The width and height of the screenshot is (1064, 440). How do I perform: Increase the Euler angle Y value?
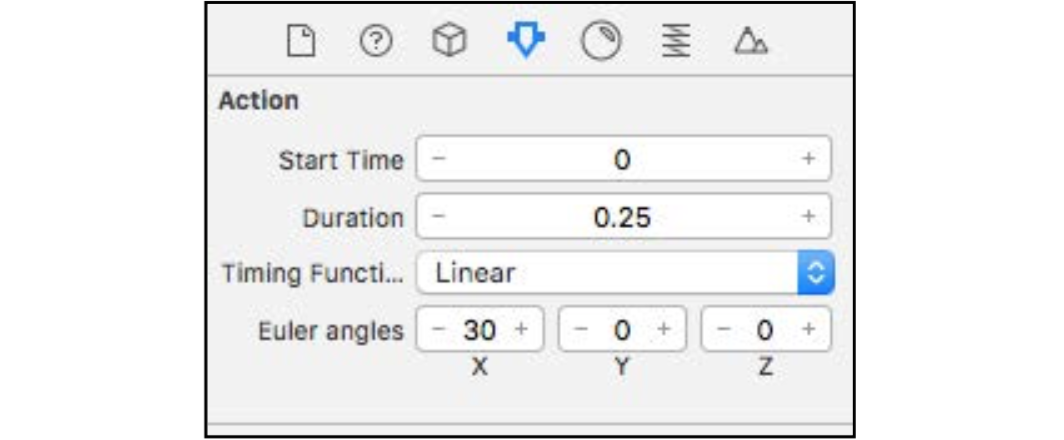pos(664,329)
